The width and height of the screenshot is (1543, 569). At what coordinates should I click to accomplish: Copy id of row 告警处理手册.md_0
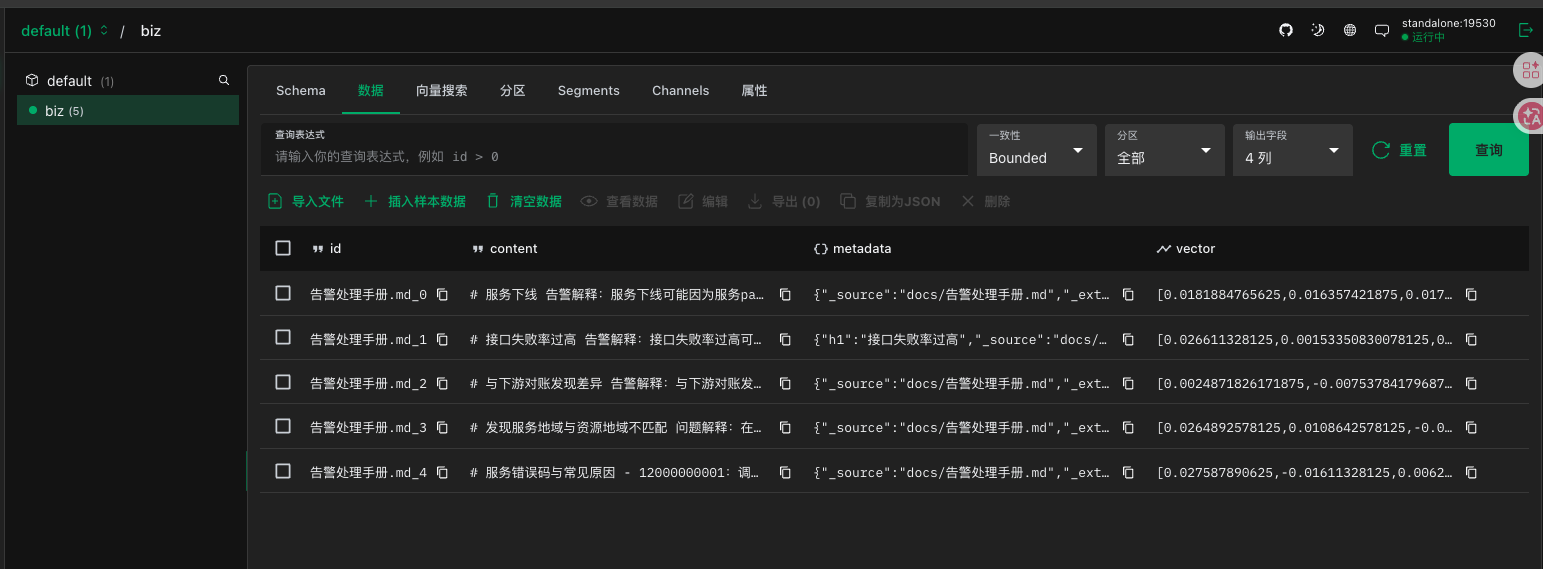click(442, 295)
